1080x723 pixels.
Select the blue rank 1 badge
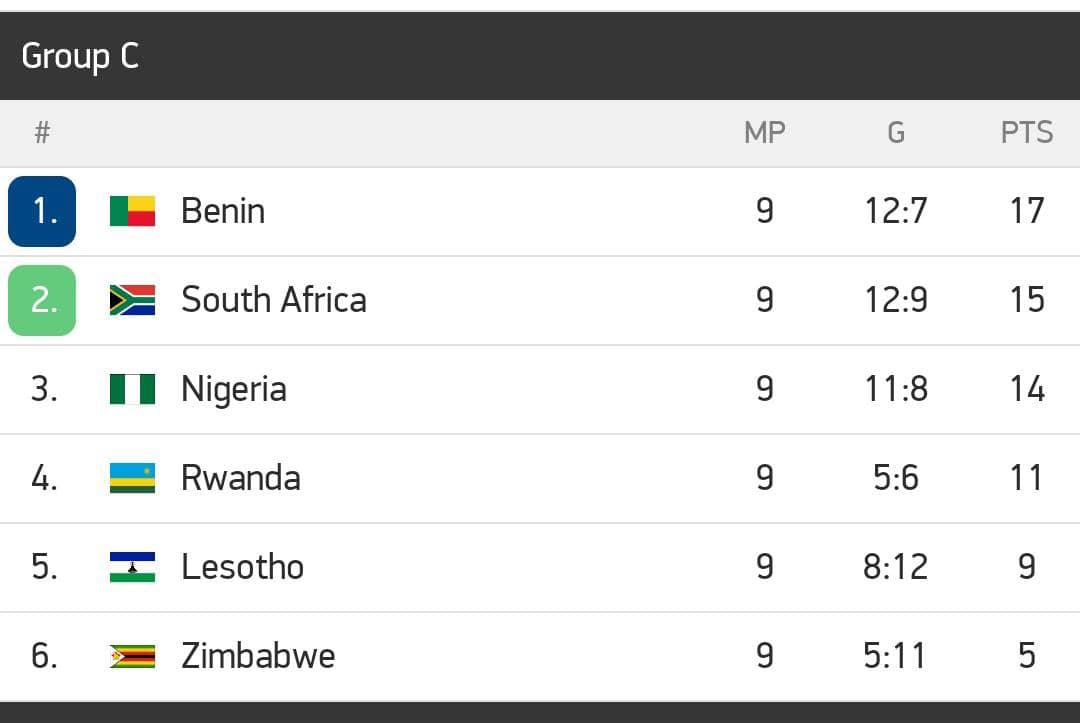click(42, 211)
